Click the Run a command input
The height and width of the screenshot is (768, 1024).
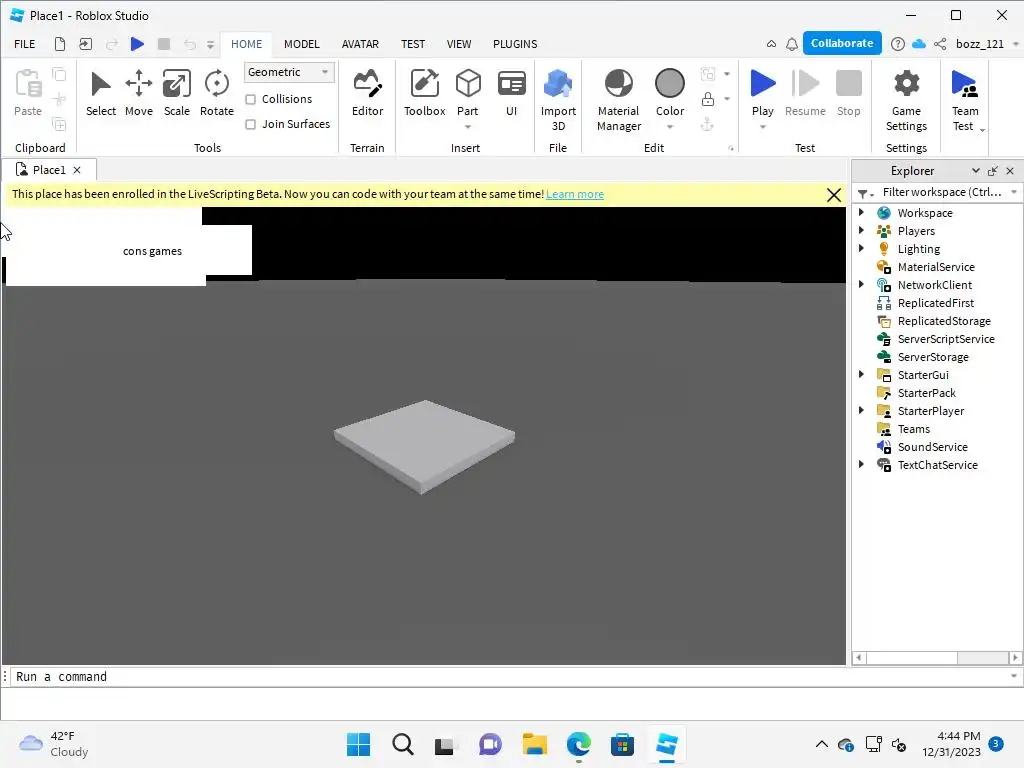click(509, 677)
